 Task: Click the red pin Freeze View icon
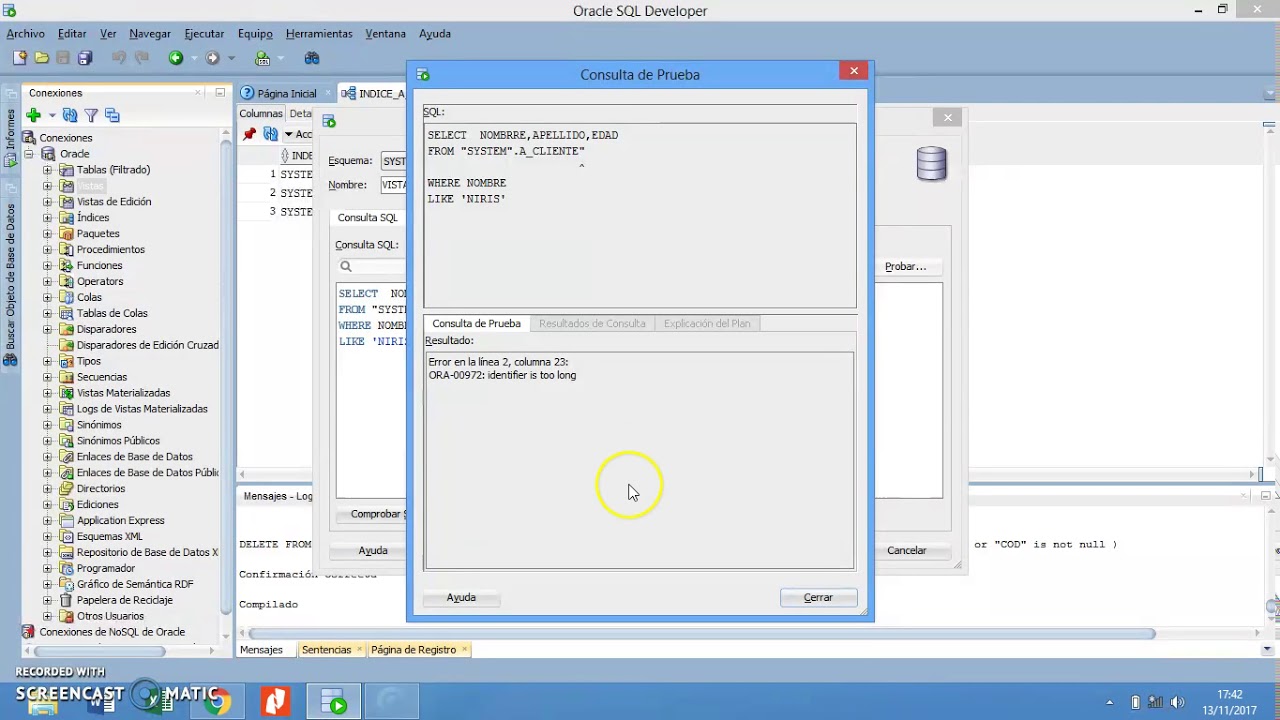click(x=250, y=134)
